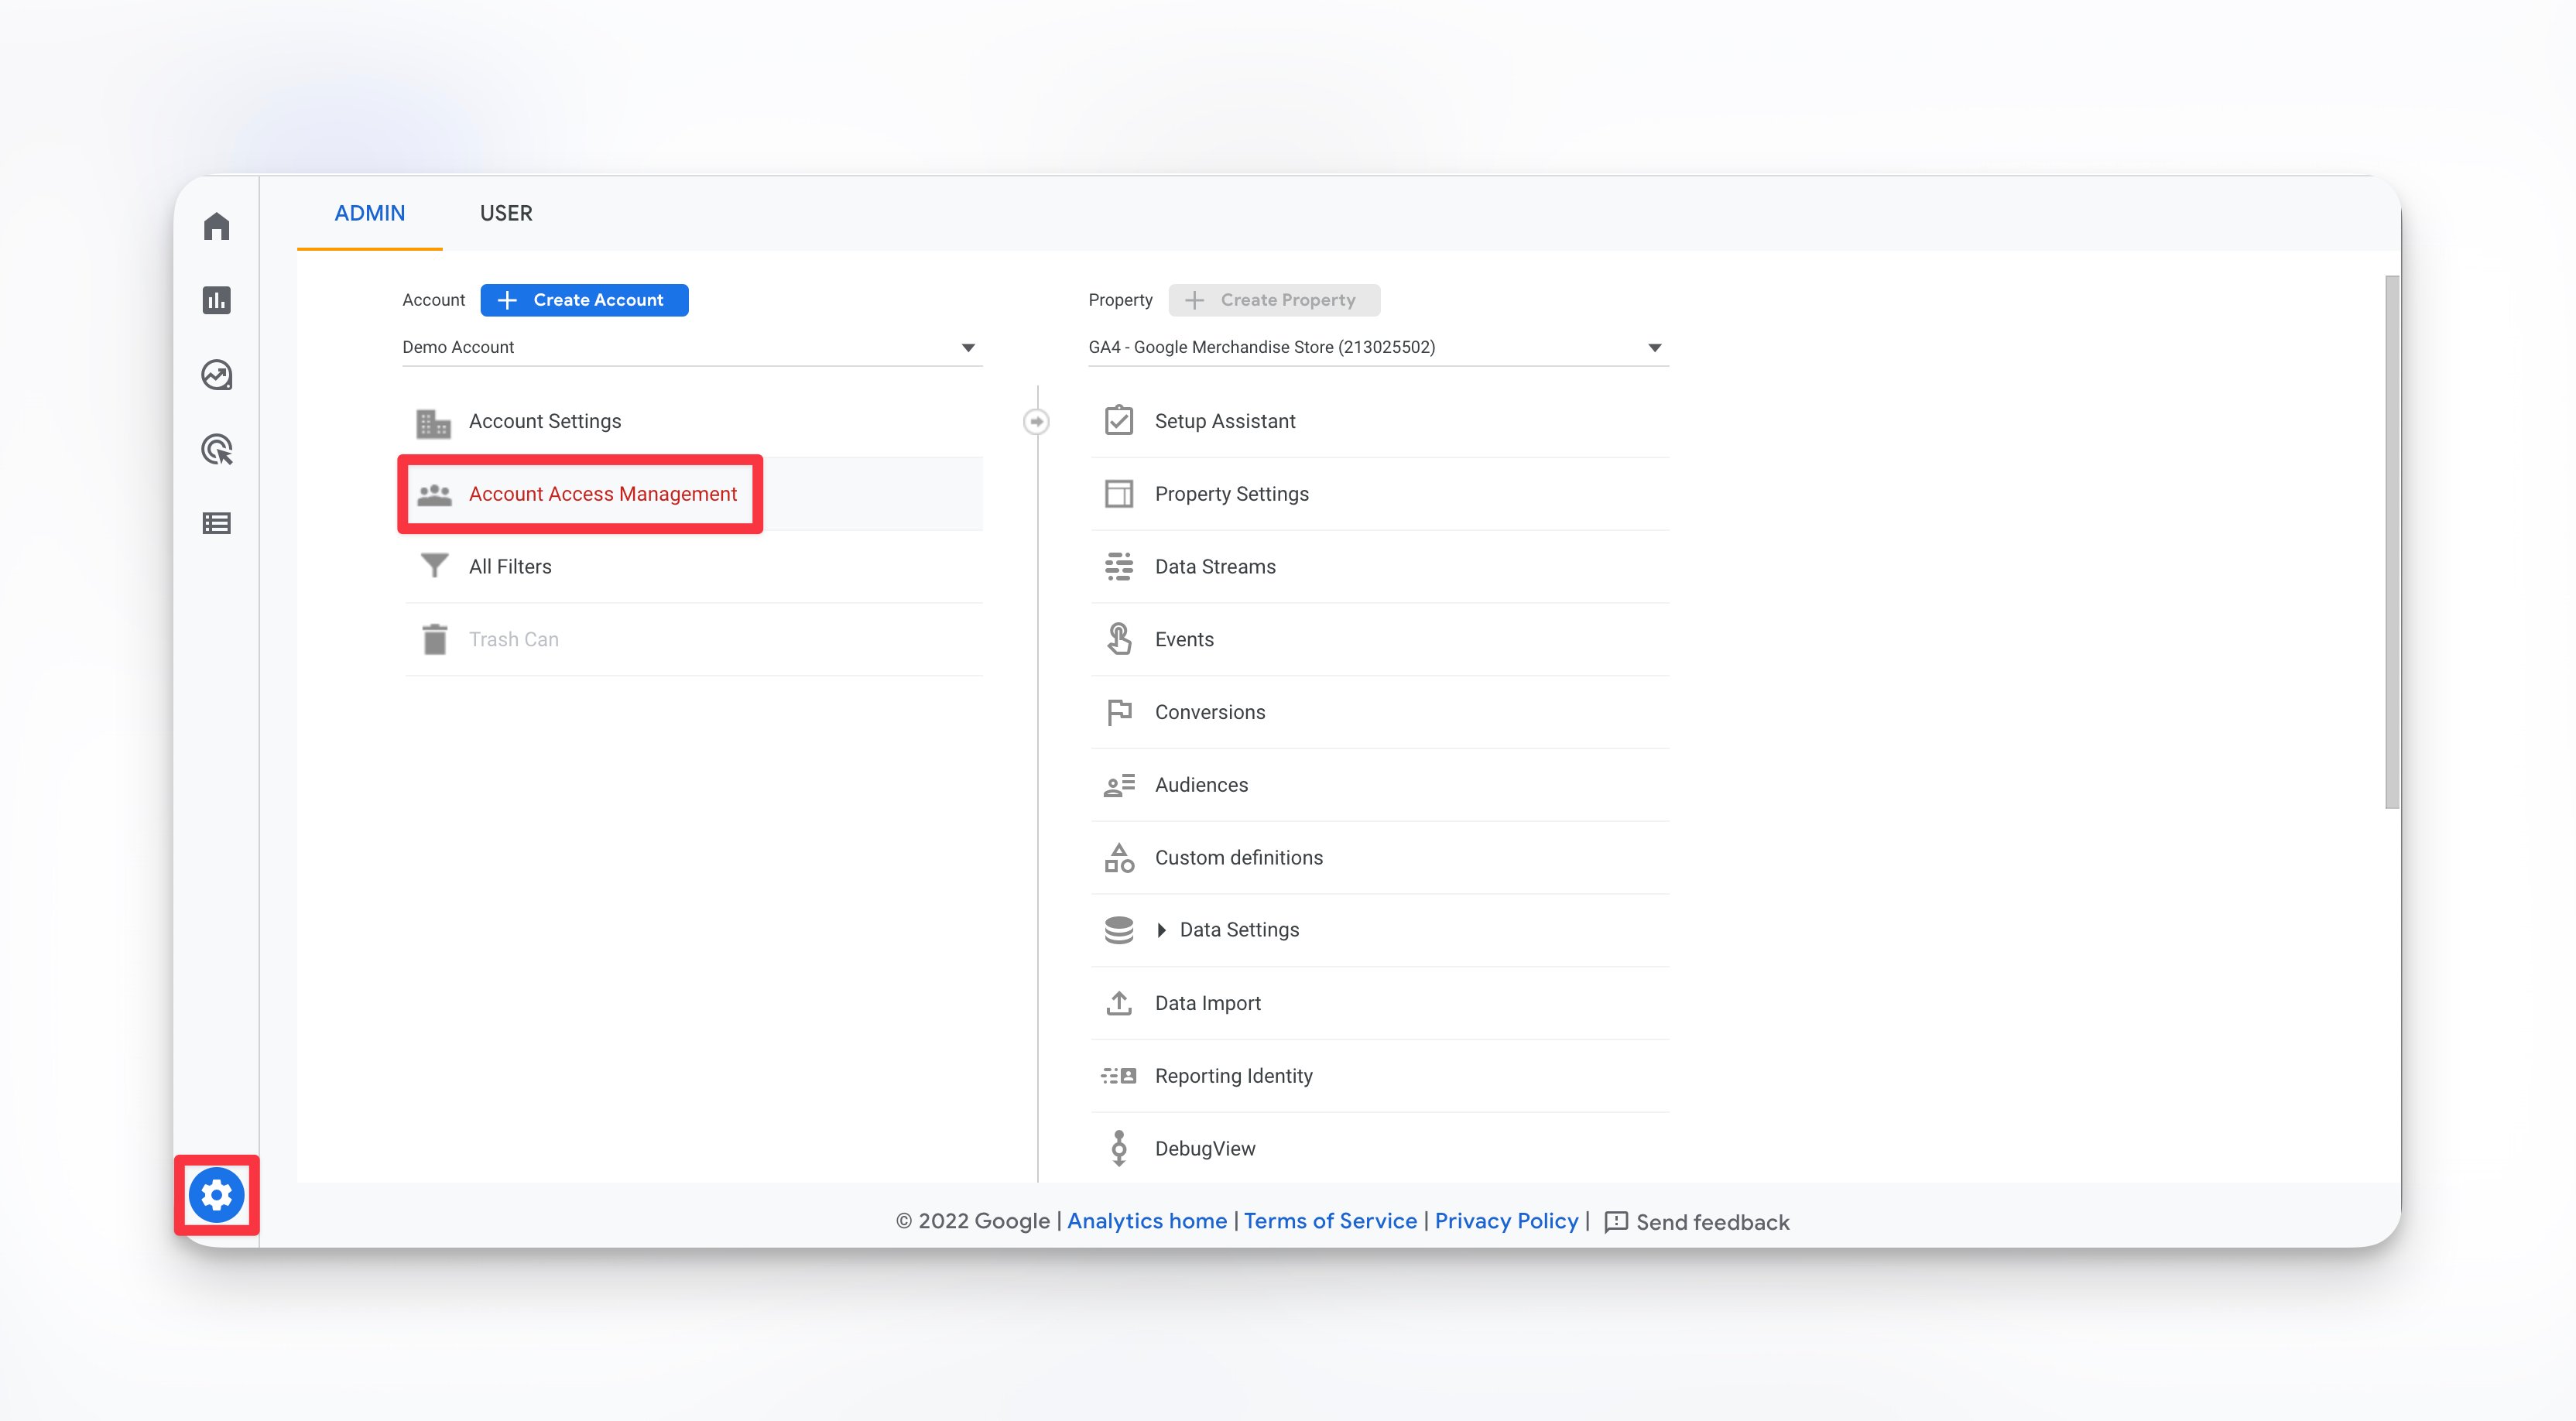Open Explore icon in left sidebar
The width and height of the screenshot is (2576, 1421).
click(216, 375)
